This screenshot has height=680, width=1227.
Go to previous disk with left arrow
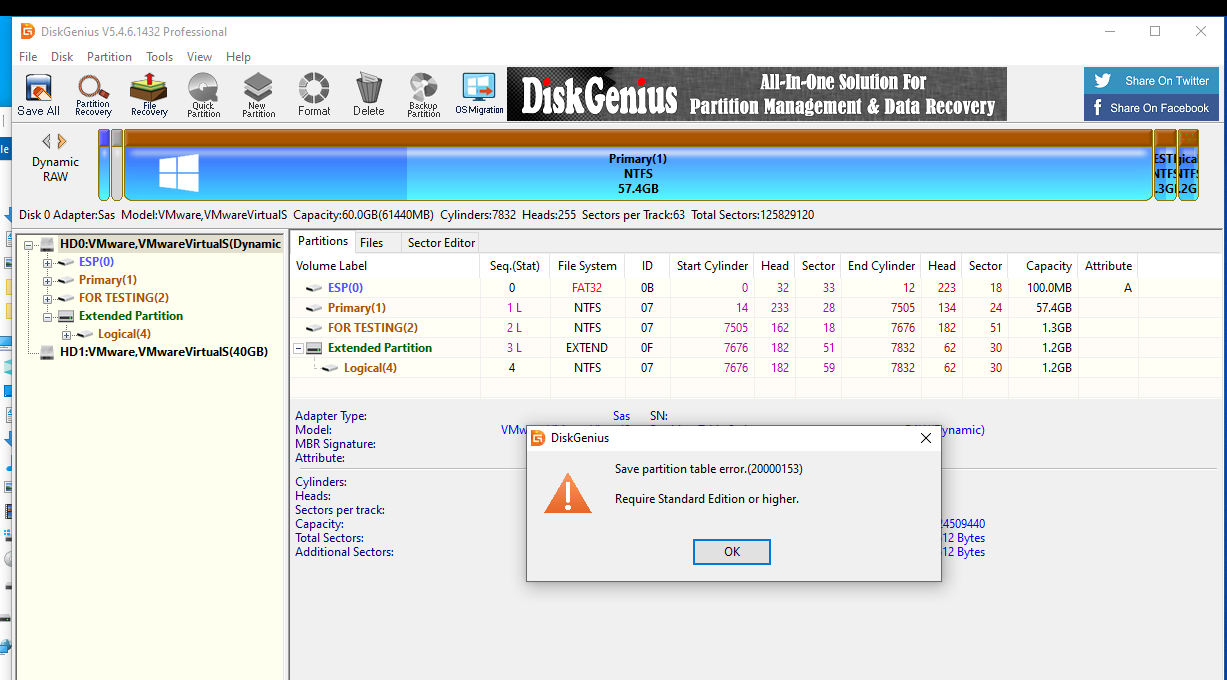[x=46, y=142]
